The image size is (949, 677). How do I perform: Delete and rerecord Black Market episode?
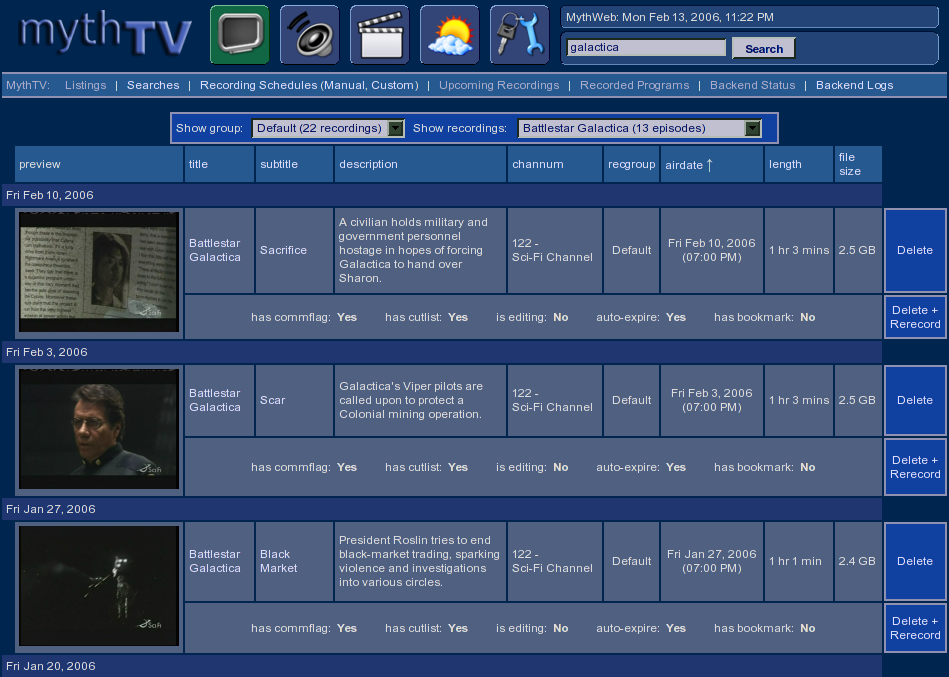pos(915,628)
